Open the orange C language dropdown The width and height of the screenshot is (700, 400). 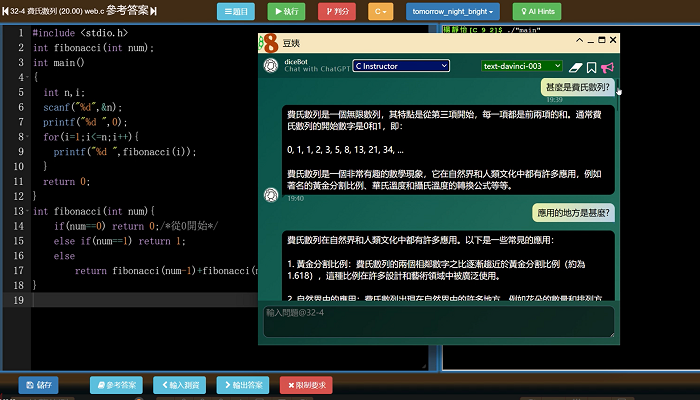point(380,12)
